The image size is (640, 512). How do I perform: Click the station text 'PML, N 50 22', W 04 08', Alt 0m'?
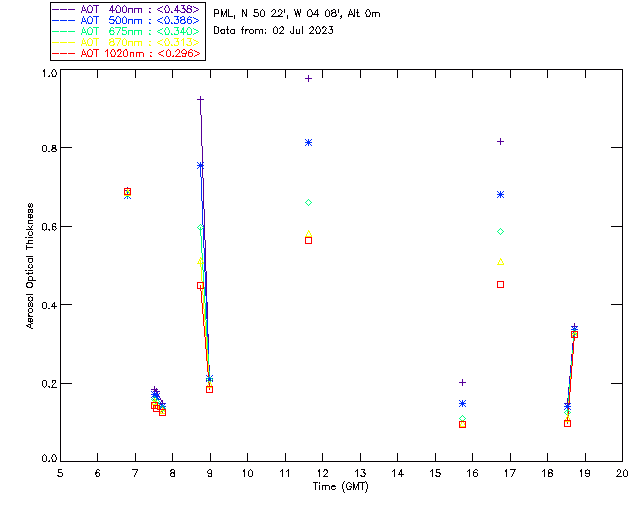point(297,14)
